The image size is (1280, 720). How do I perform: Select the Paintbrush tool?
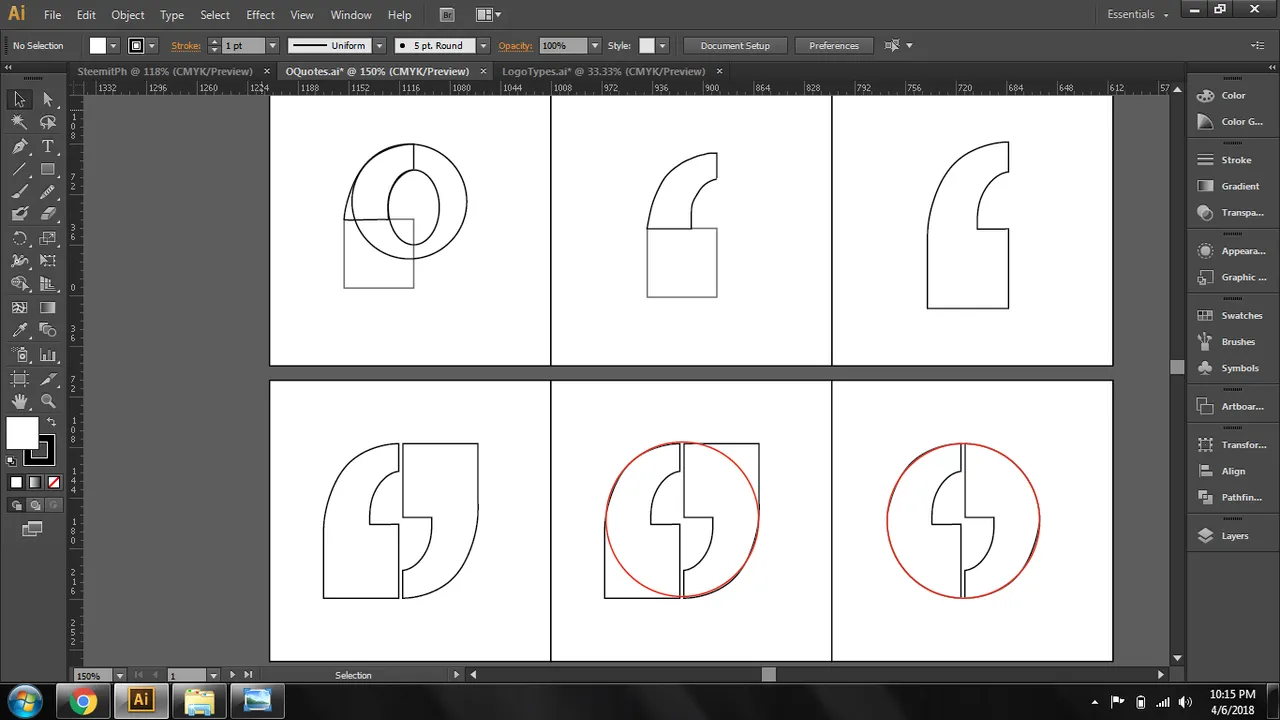(19, 192)
